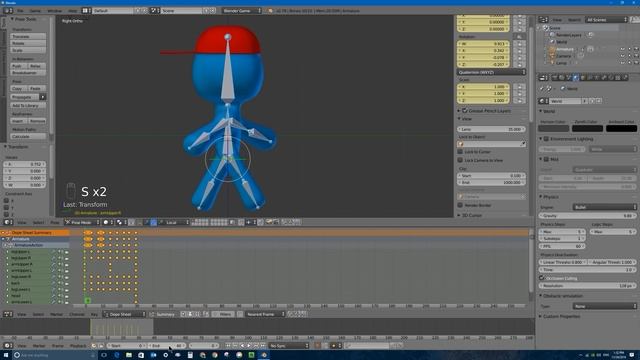
Task: Open File Explorer from the taskbar
Action: [x=129, y=355]
